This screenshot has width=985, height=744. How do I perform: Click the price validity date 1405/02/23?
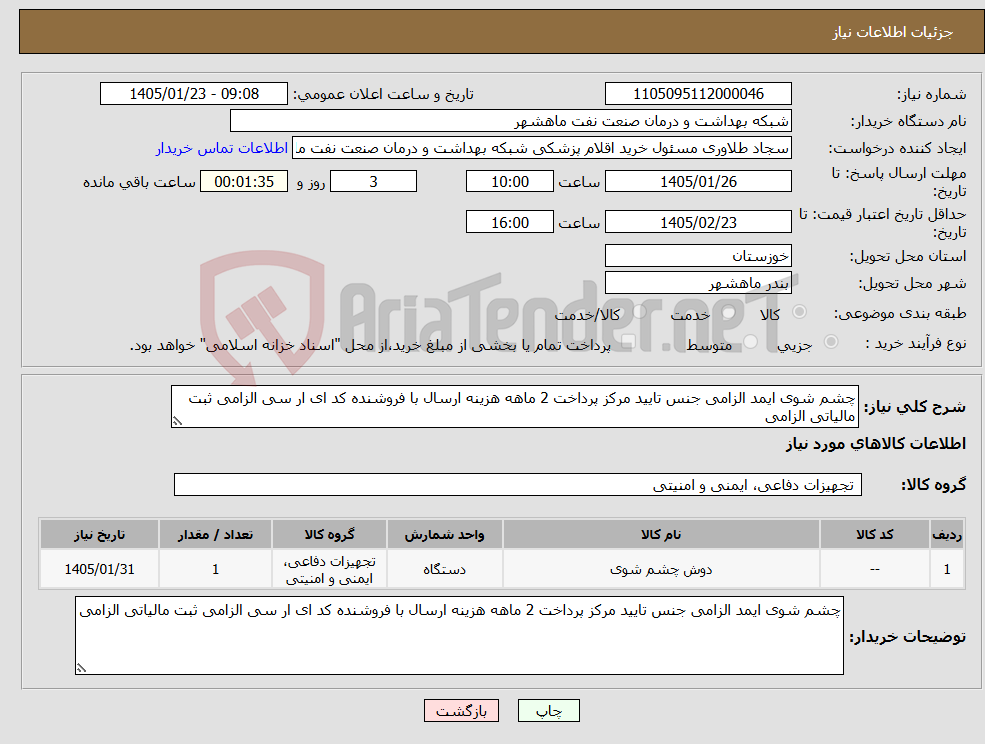click(x=698, y=222)
